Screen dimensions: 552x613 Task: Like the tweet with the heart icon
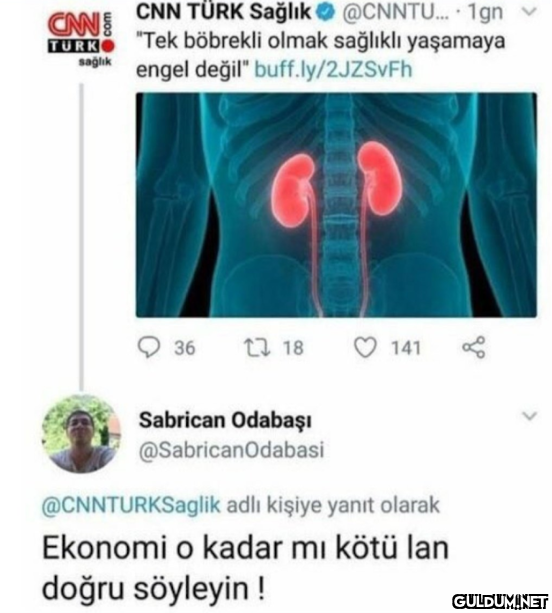click(x=365, y=347)
